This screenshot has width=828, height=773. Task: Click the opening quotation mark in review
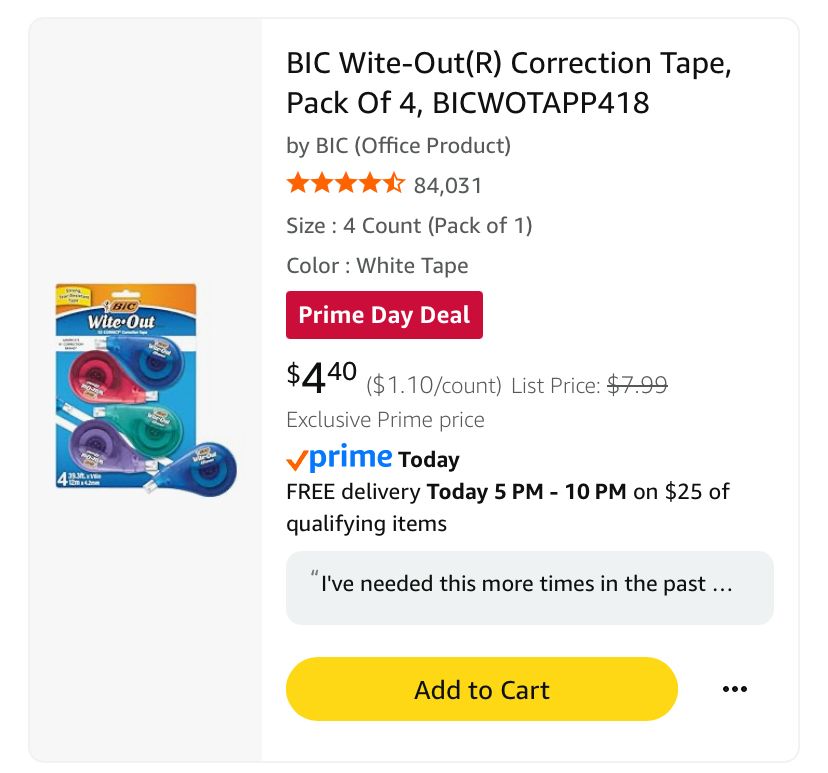314,577
